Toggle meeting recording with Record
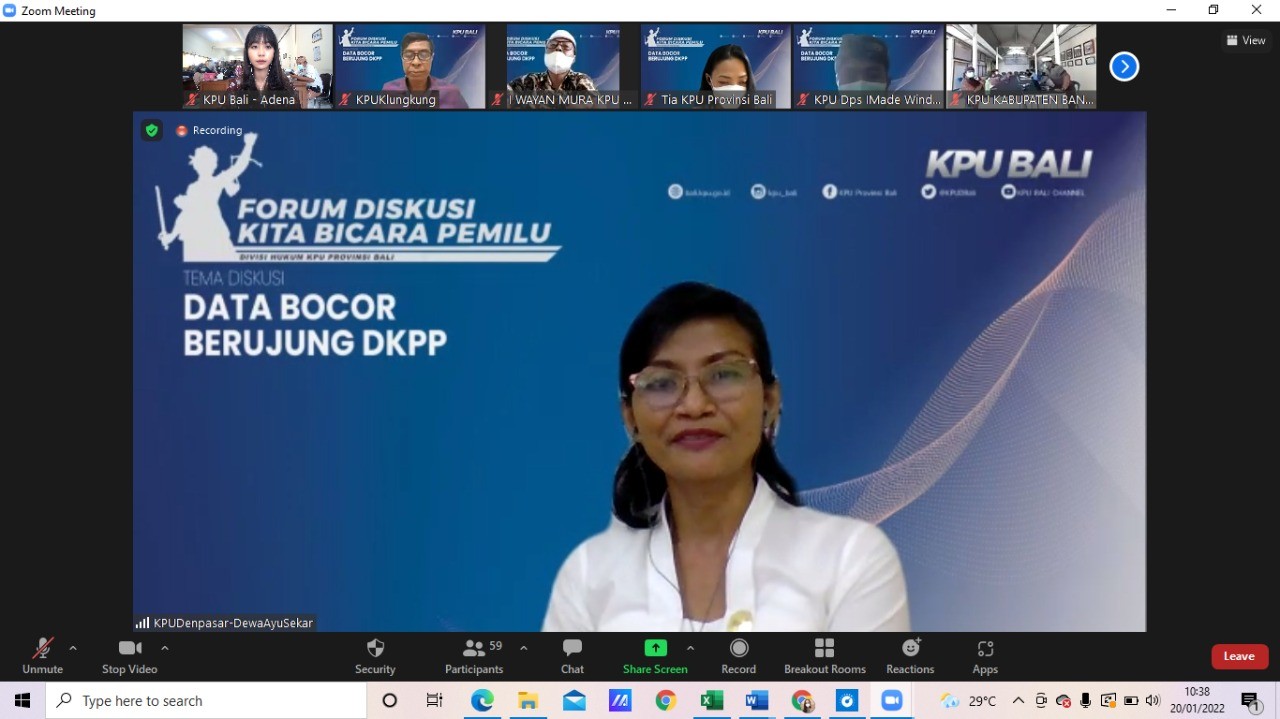The width and height of the screenshot is (1280, 719). click(738, 656)
